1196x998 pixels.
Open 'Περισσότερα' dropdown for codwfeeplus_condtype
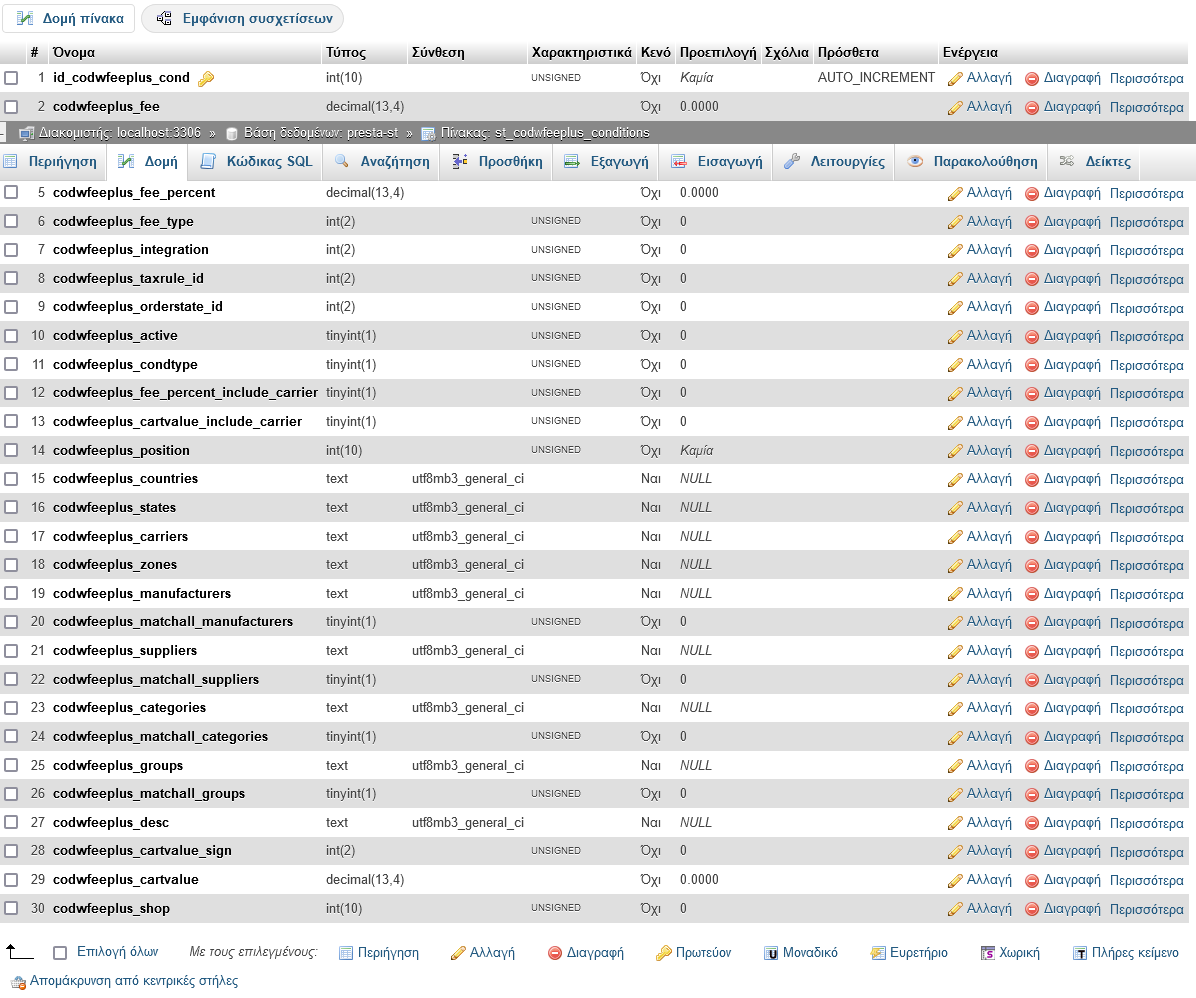(x=1146, y=365)
